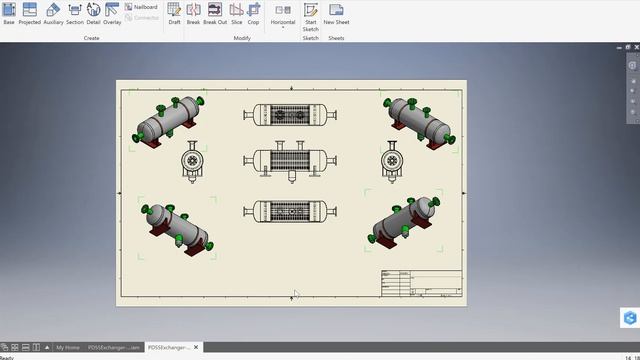Select the Crop tool

click(253, 13)
